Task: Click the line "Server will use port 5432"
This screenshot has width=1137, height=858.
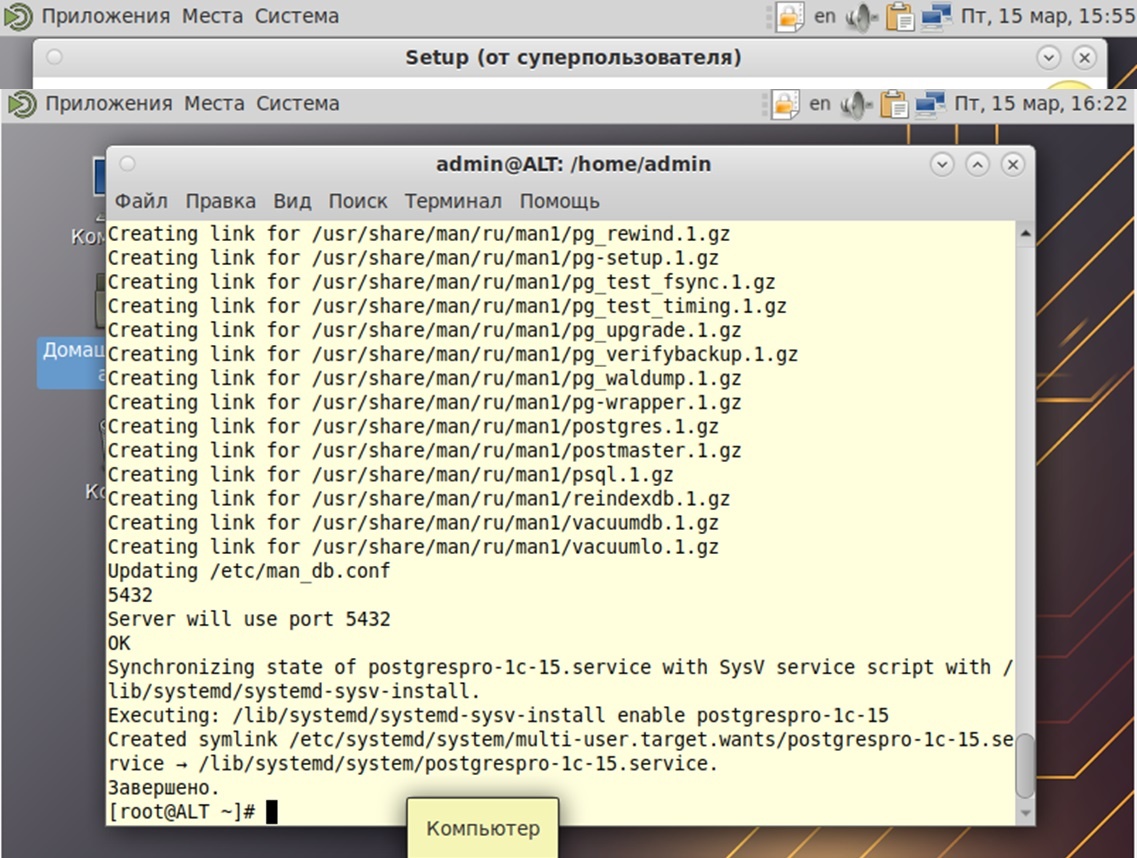Action: coord(249,619)
